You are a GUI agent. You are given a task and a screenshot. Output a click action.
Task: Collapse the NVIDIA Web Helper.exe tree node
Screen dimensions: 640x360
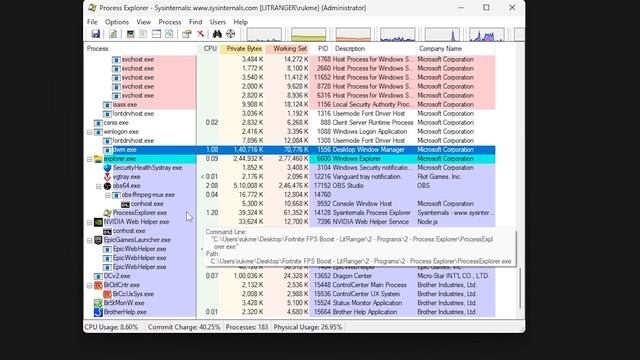[x=89, y=222]
